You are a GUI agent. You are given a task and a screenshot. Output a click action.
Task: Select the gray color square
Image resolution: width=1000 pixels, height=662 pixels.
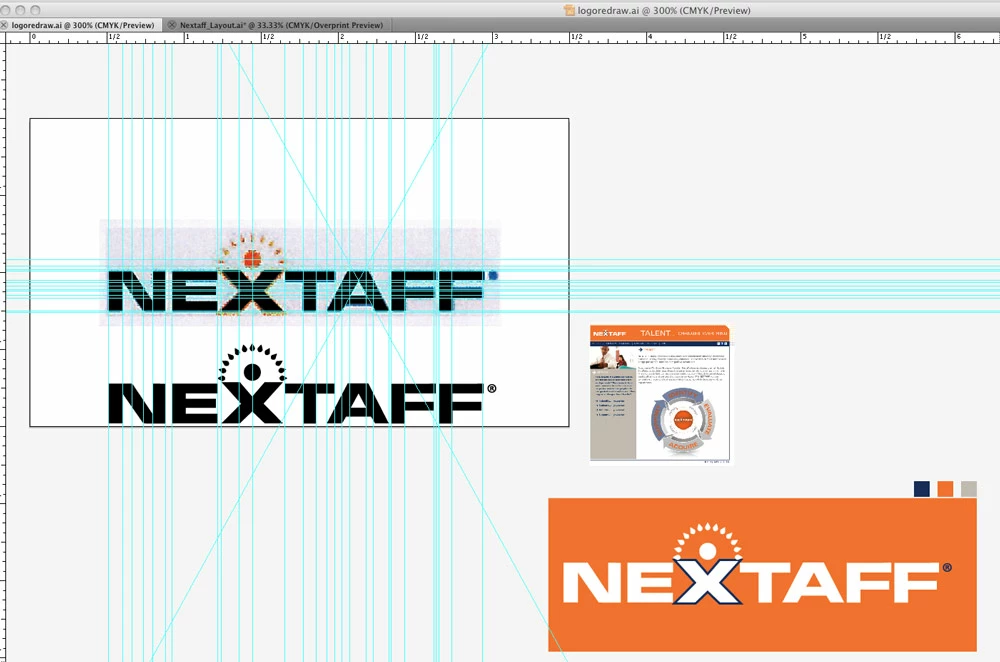969,489
